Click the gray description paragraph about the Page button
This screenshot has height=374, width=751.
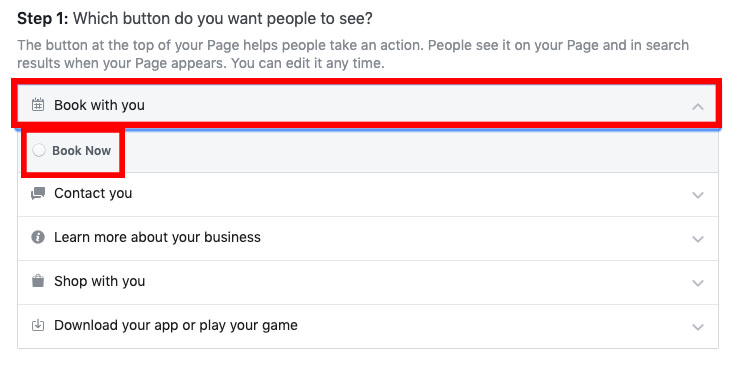[353, 54]
